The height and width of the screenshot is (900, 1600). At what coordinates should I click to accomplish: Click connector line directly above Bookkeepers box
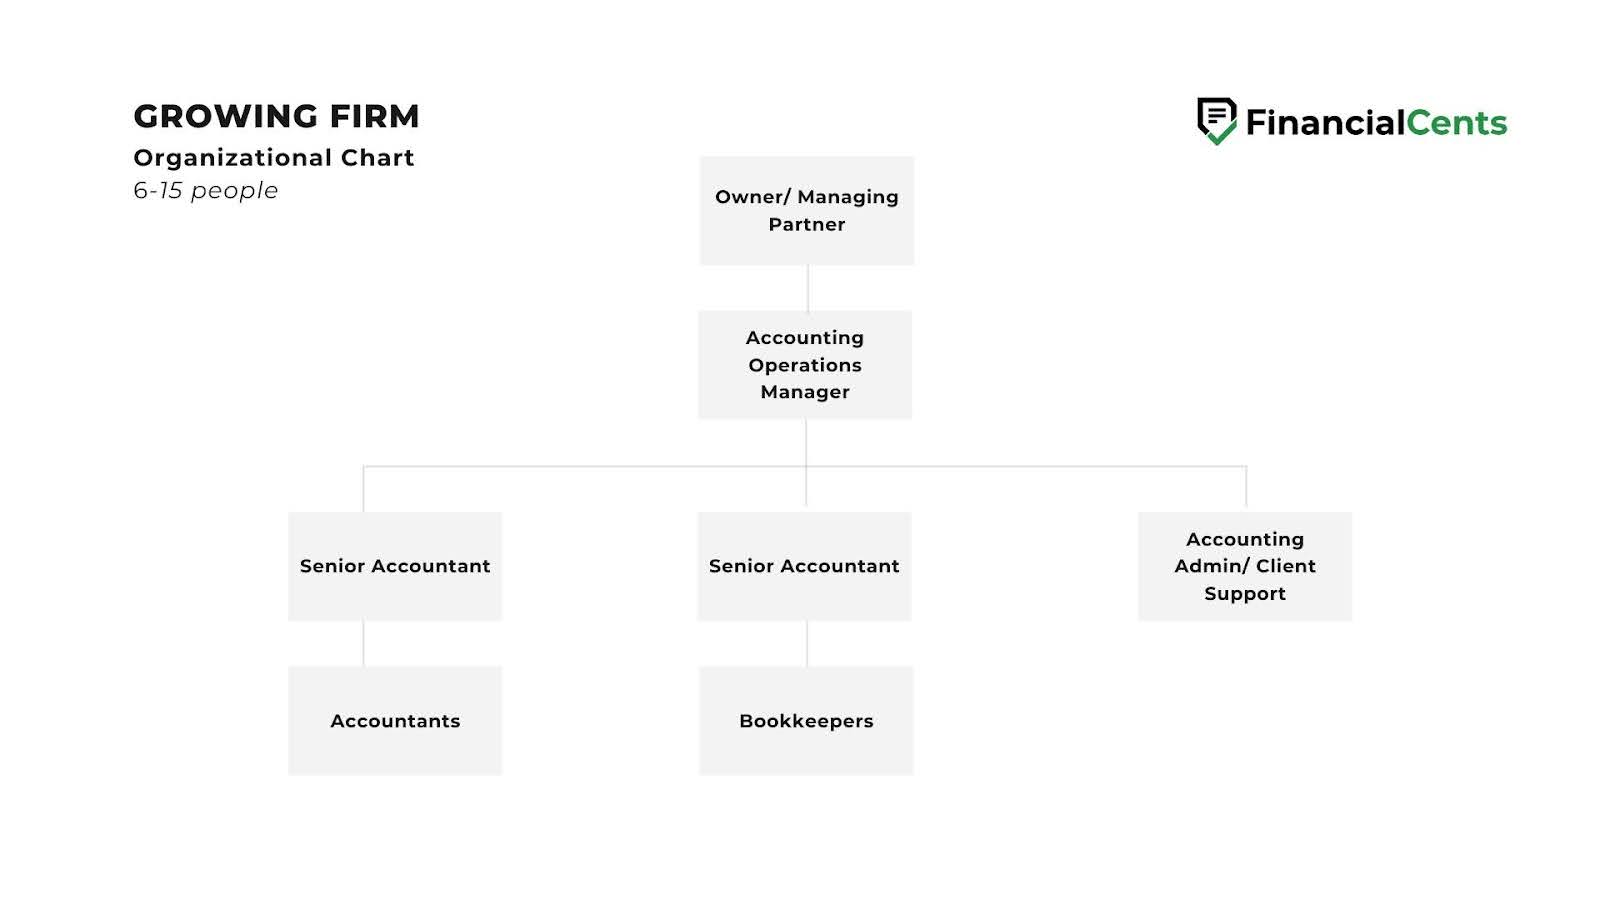click(x=807, y=643)
